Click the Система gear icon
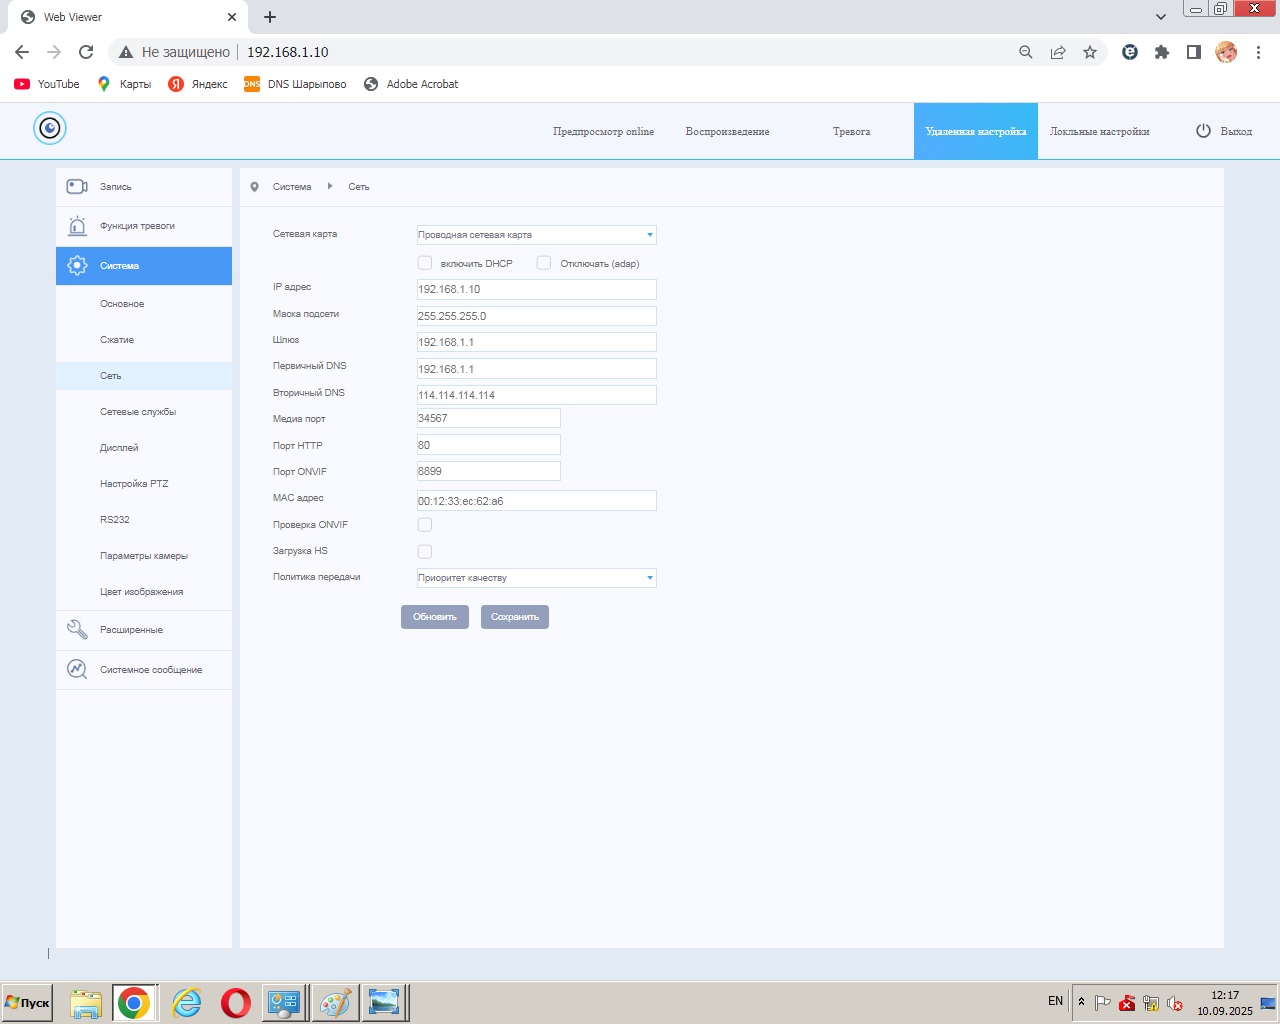Viewport: 1280px width, 1024px height. pyautogui.click(x=77, y=266)
